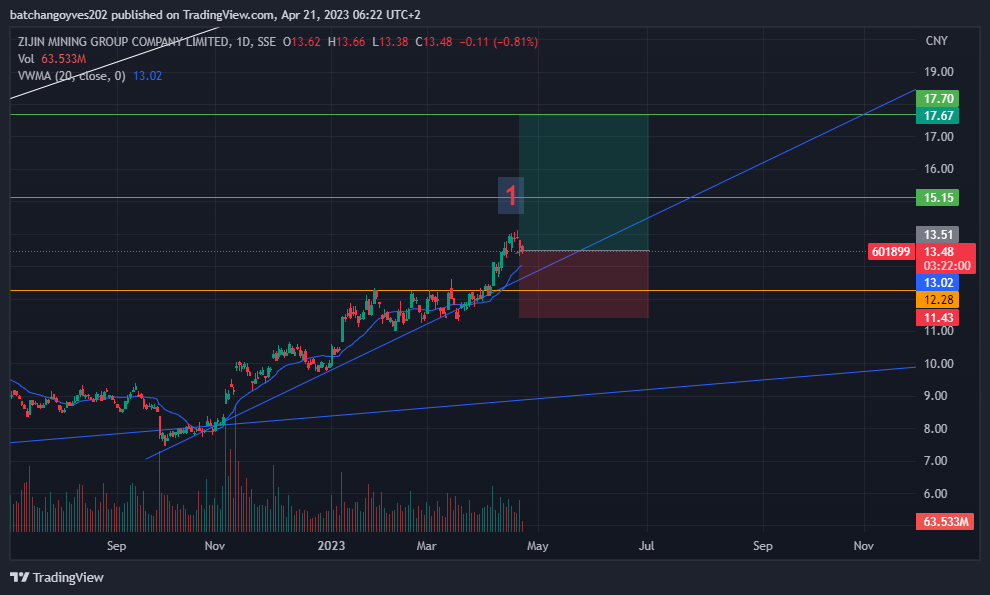Click the TradingView logo at bottom left

pos(57,577)
